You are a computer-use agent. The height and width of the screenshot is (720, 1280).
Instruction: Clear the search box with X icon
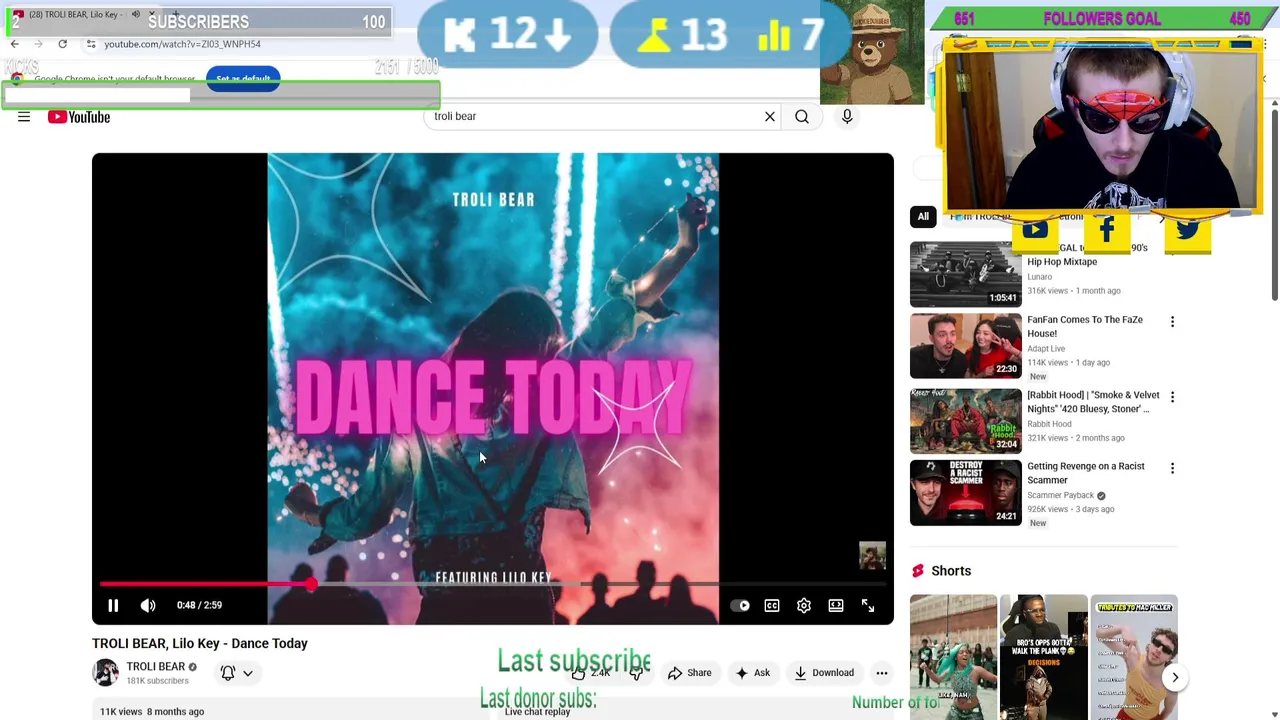tap(770, 117)
